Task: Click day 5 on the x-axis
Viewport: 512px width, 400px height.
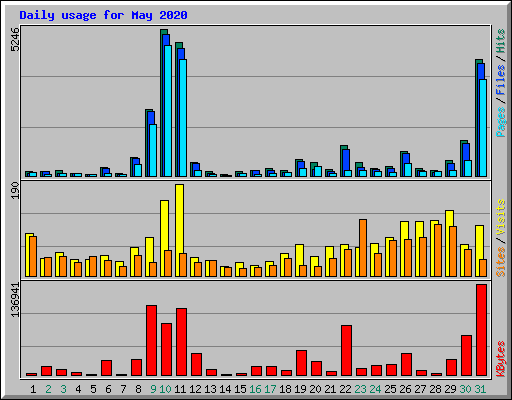Action: coord(93,389)
